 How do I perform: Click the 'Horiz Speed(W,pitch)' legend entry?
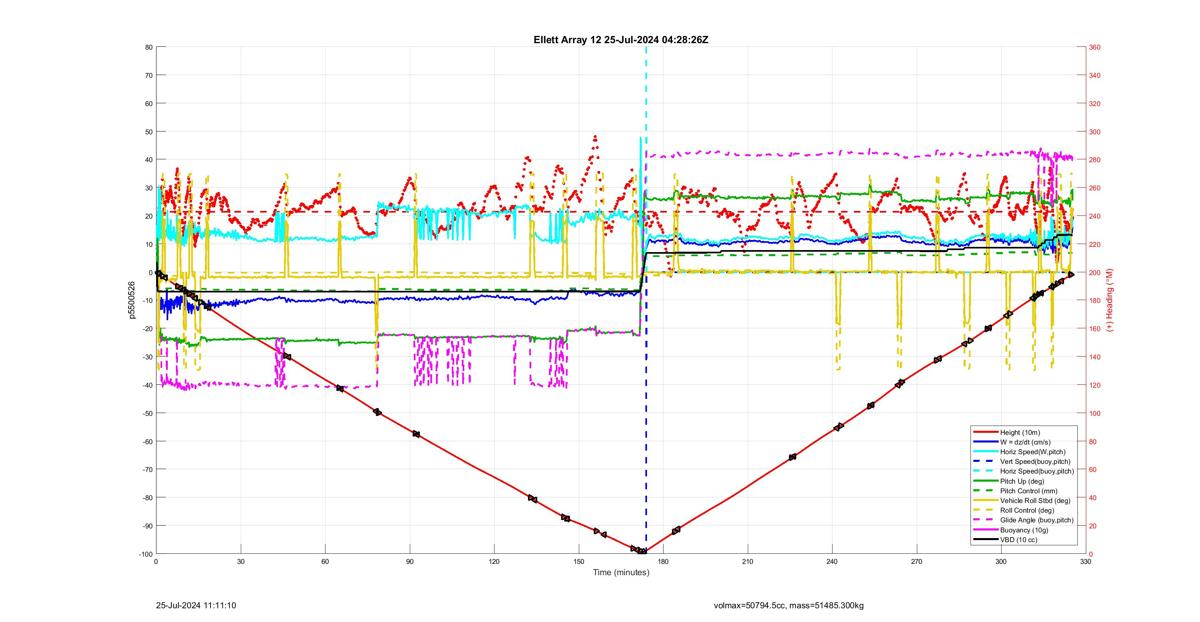click(1034, 451)
